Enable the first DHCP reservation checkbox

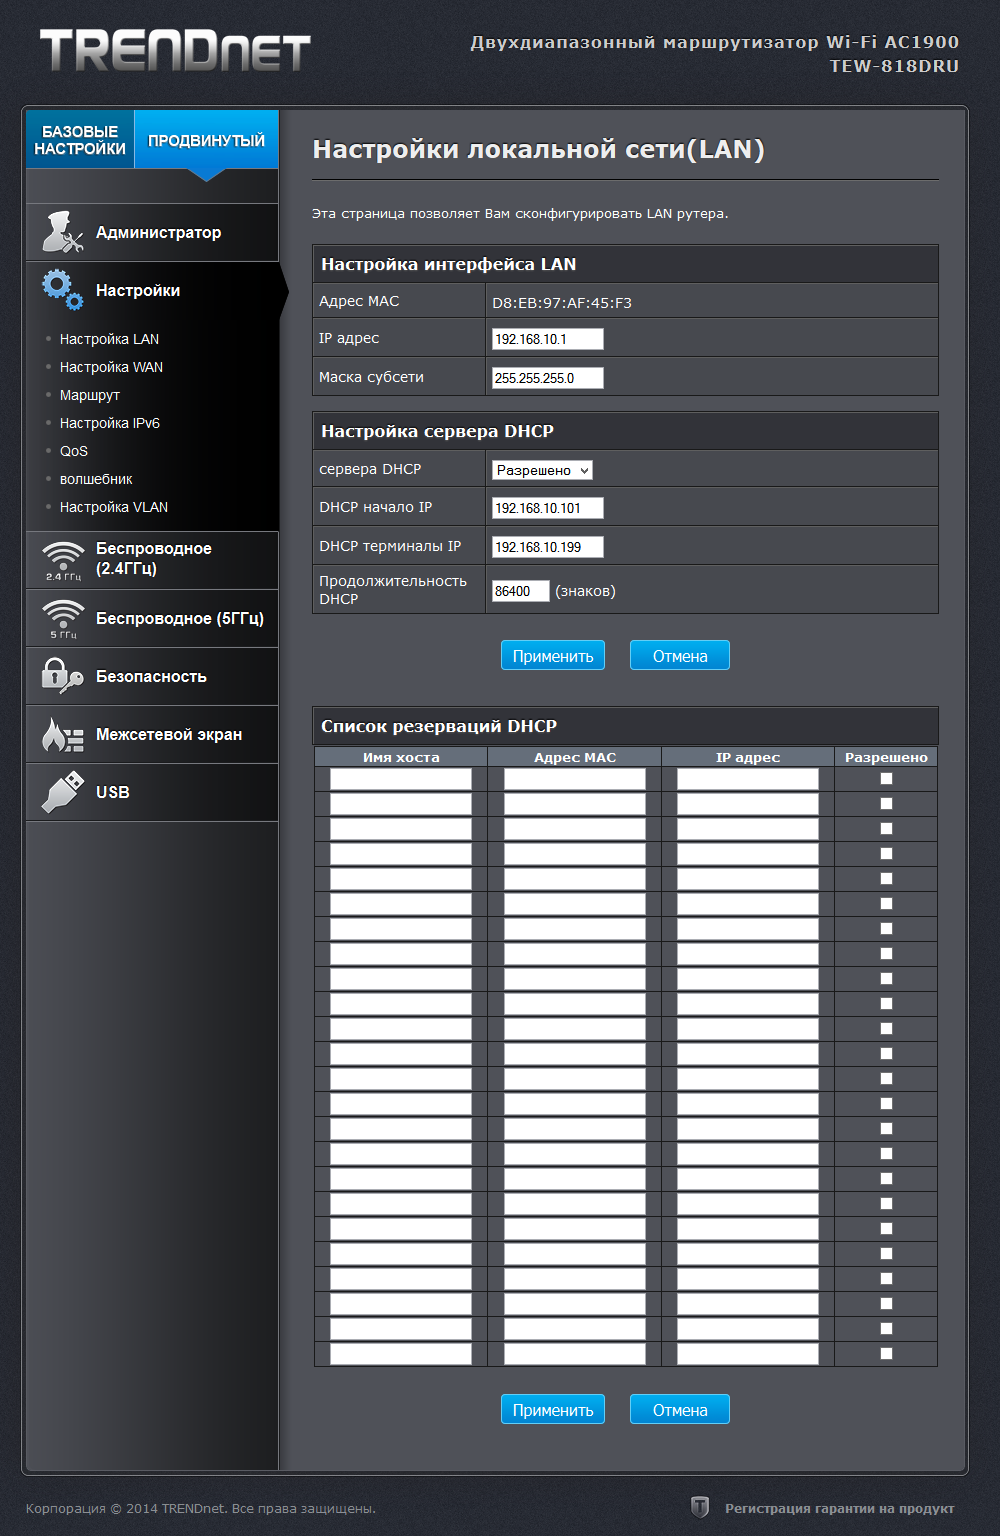[886, 779]
